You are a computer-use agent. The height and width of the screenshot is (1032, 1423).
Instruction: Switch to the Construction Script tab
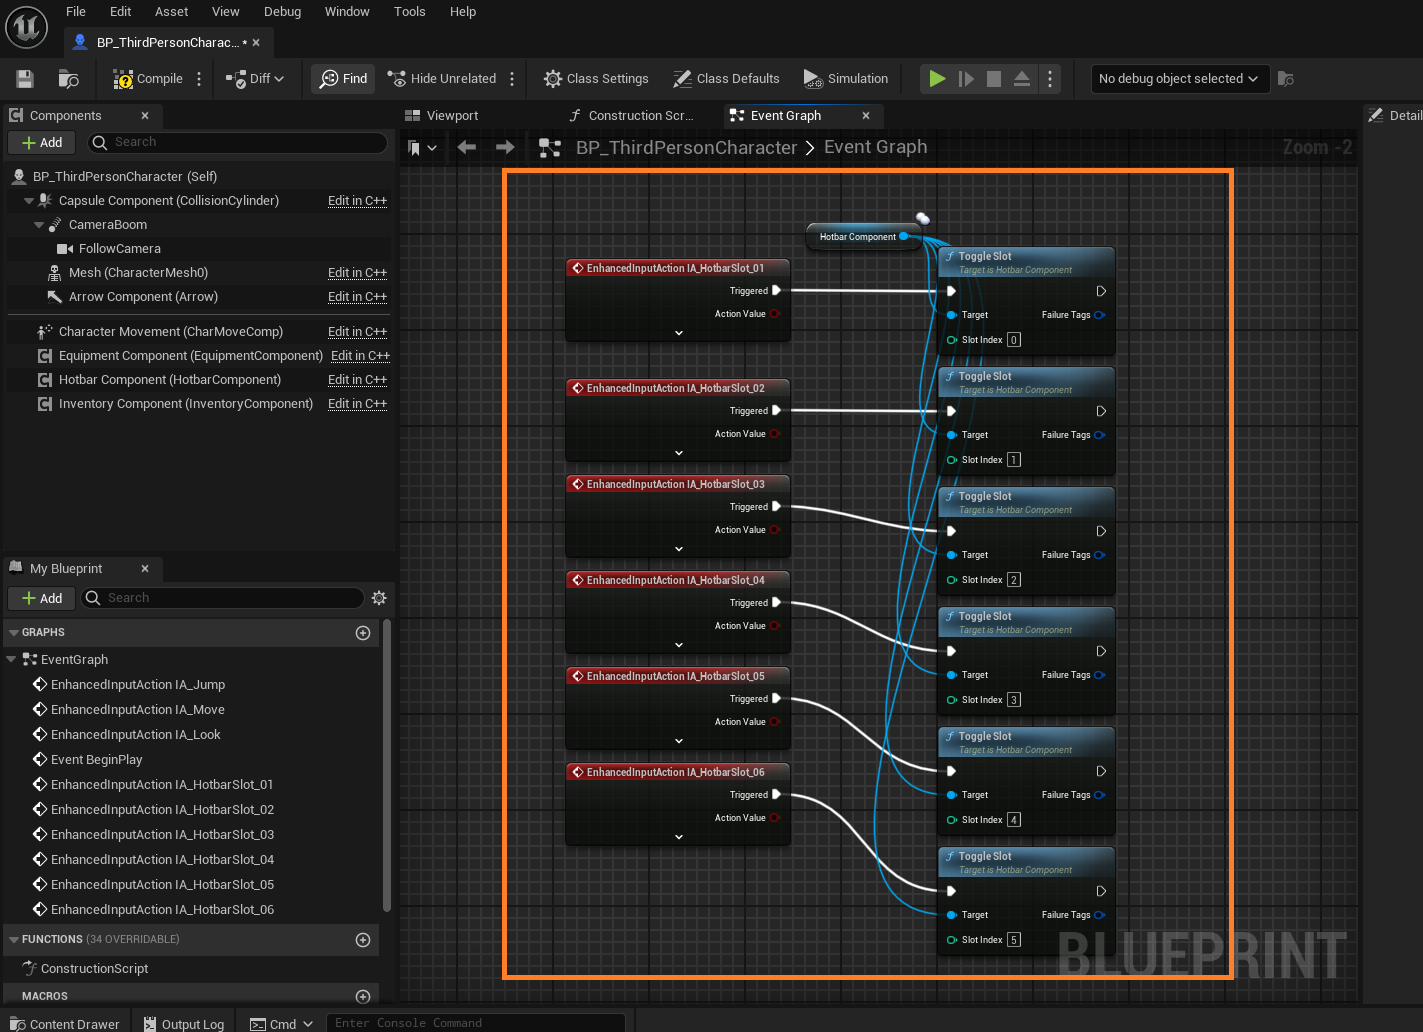pos(631,116)
